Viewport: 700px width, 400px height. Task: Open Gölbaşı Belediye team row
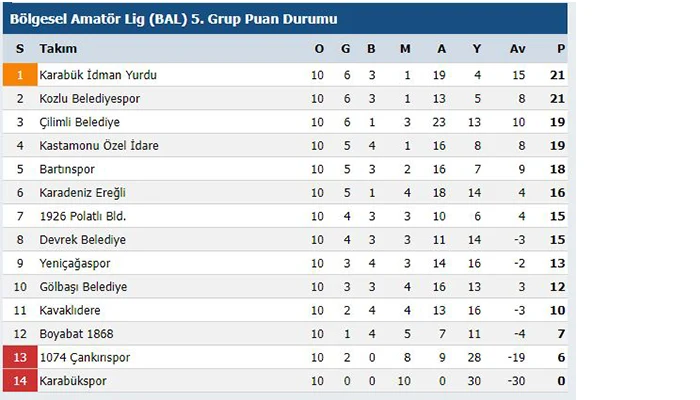[83, 287]
